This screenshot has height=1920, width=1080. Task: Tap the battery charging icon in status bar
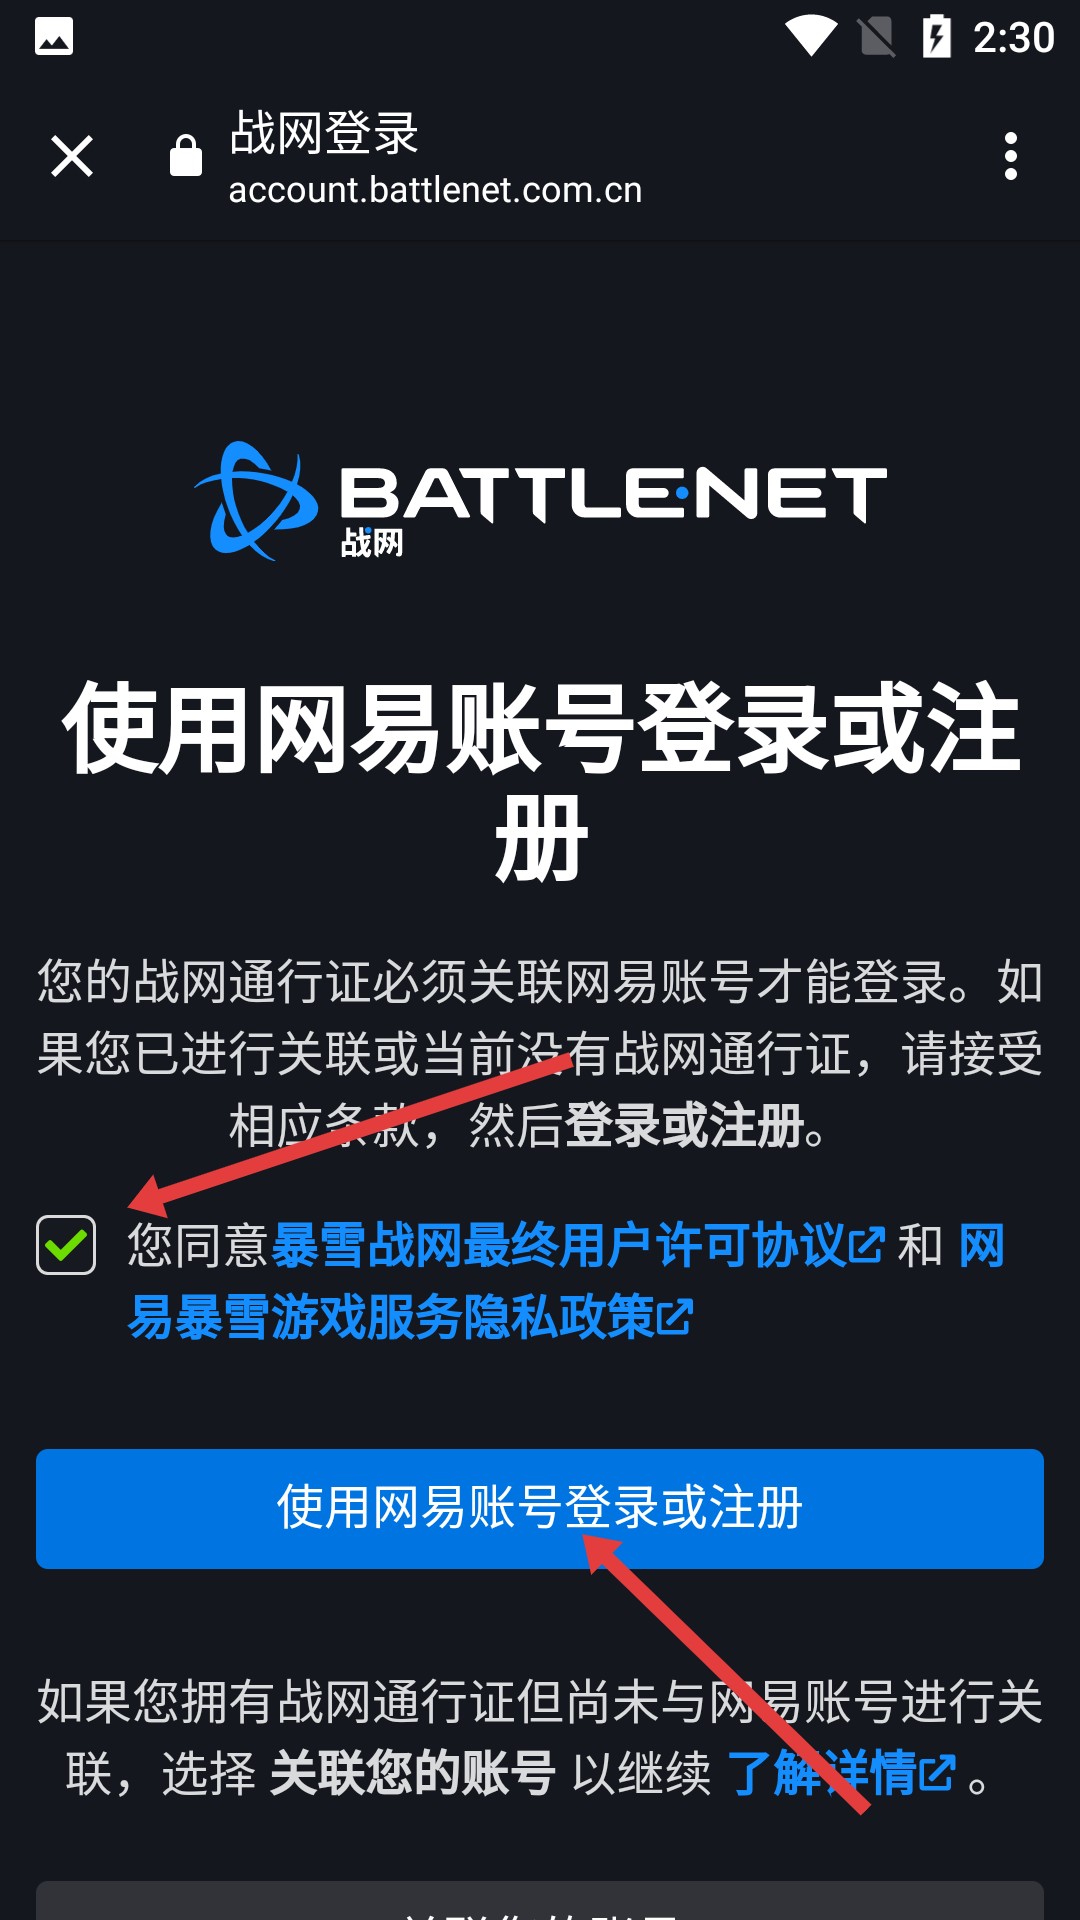(x=937, y=37)
